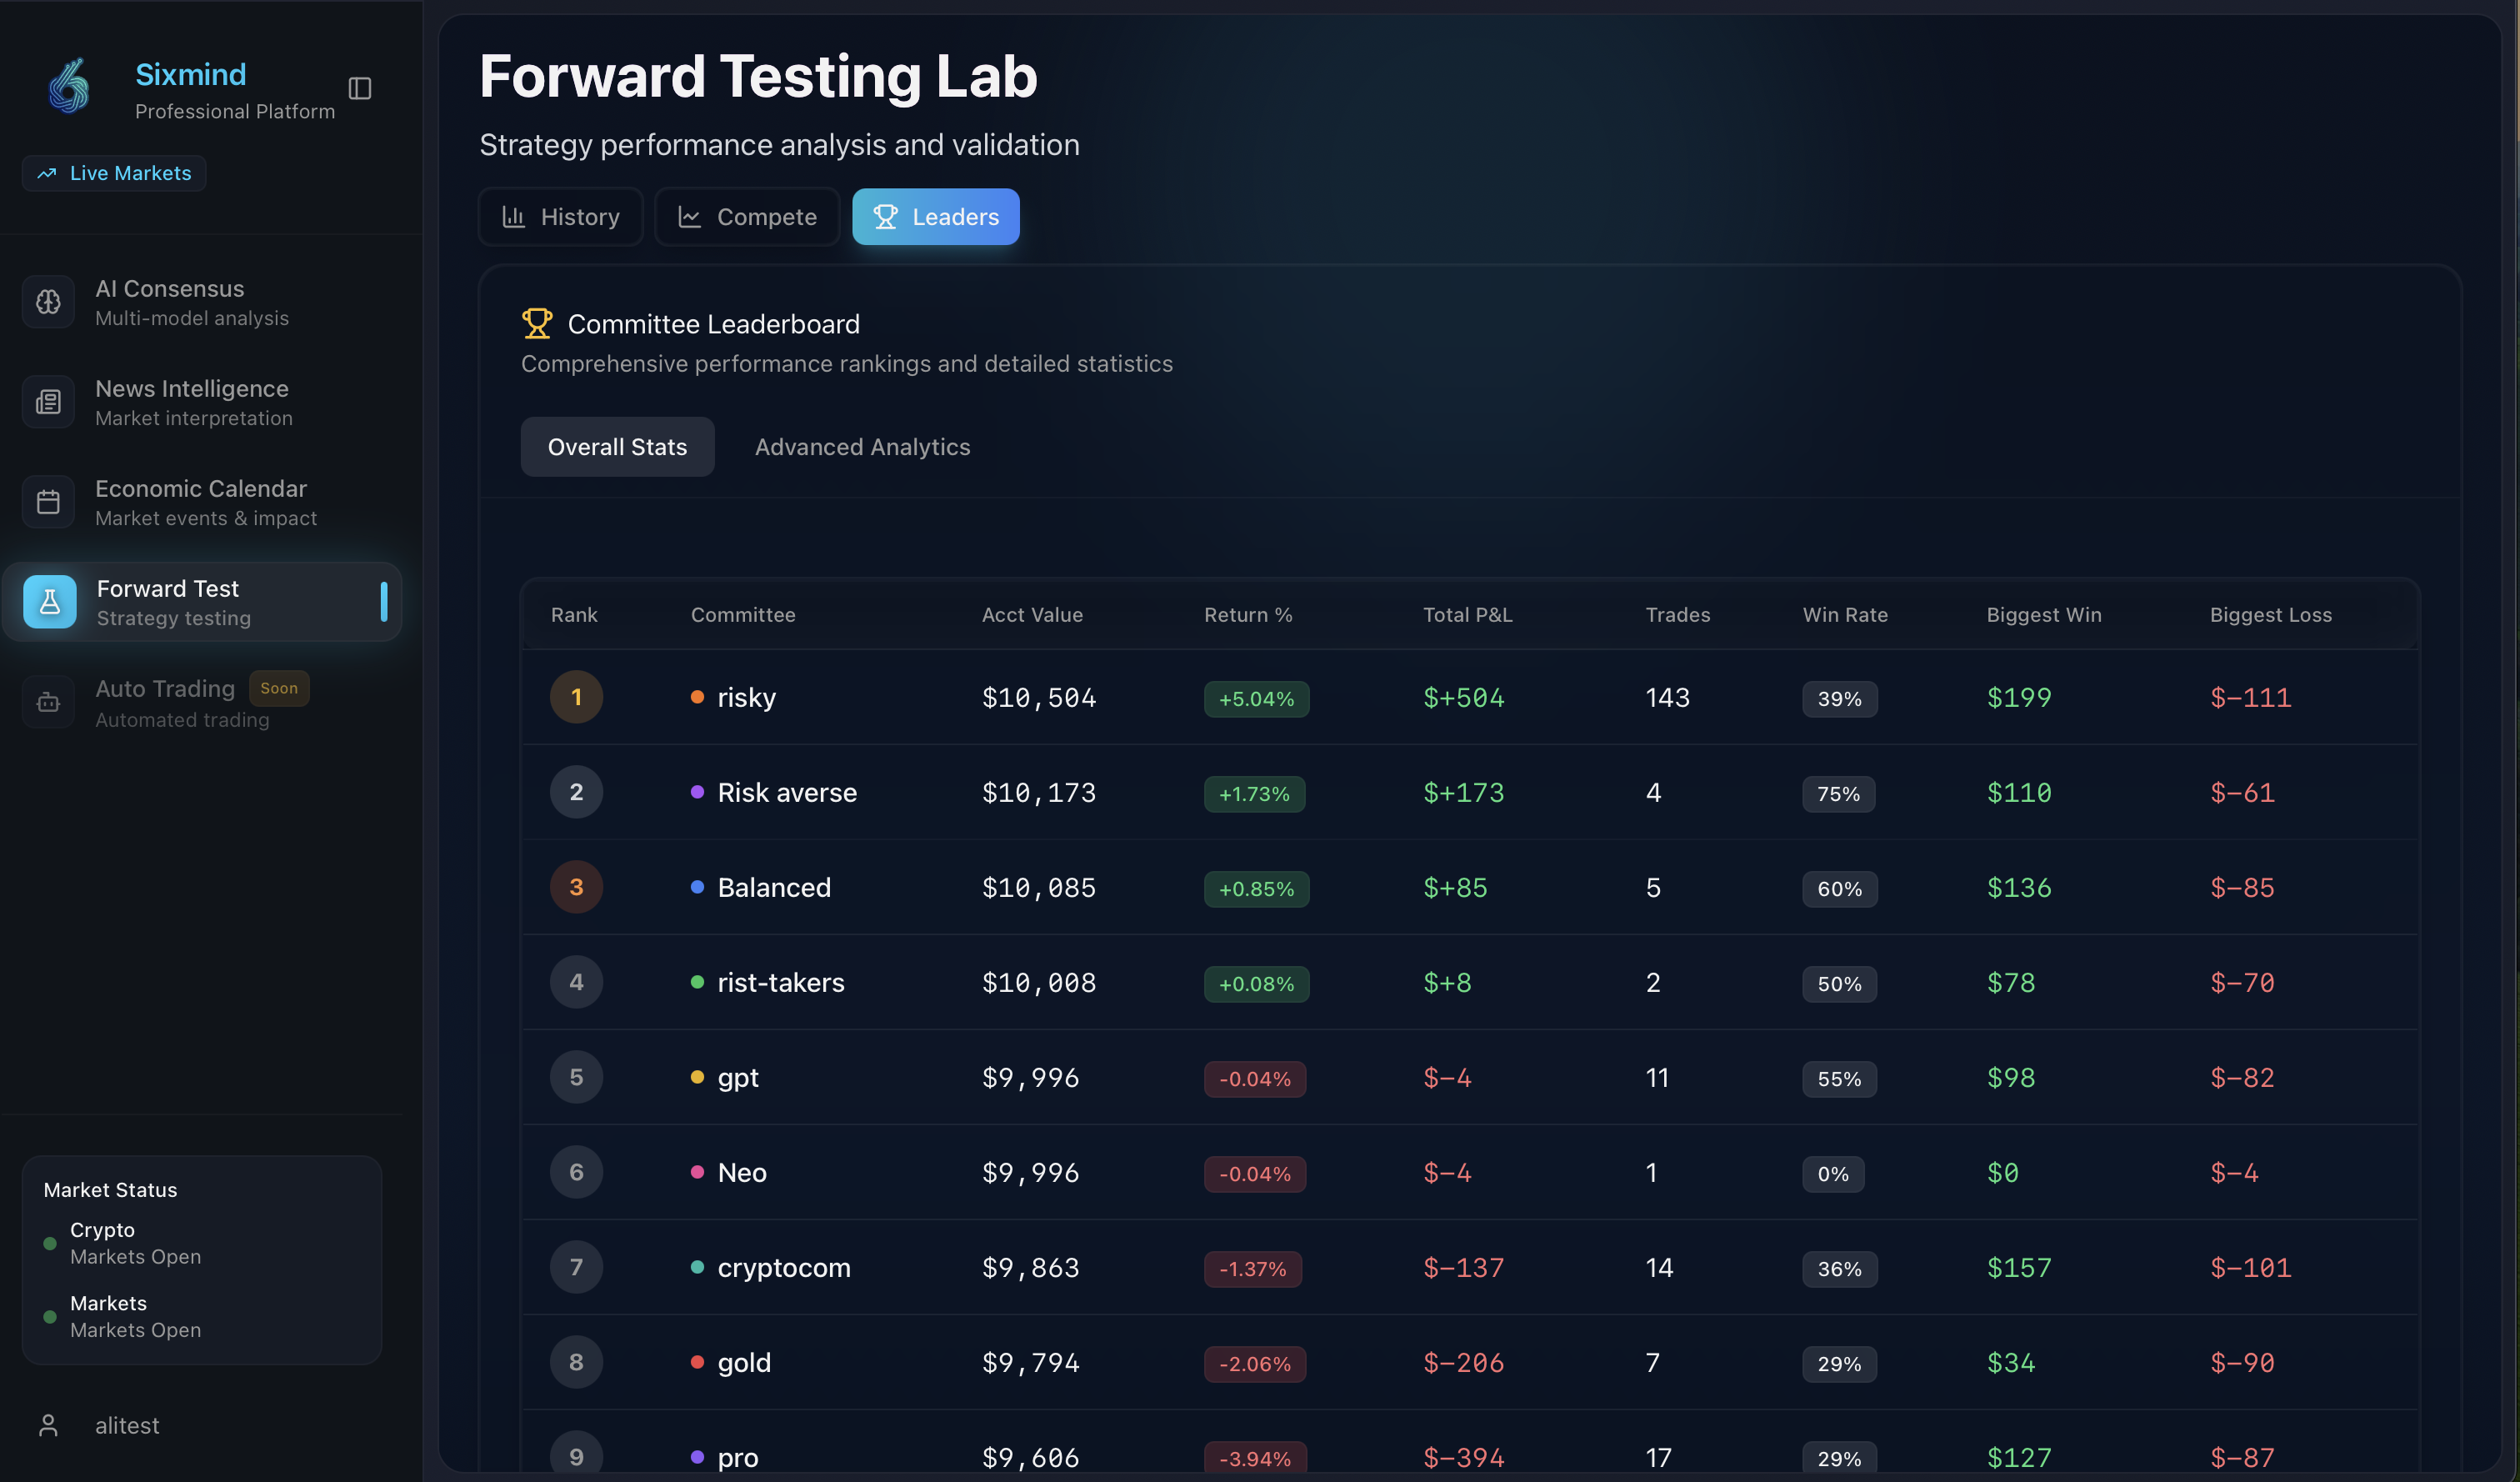2520x1482 pixels.
Task: Click the alitest user profile icon
Action: (48, 1425)
